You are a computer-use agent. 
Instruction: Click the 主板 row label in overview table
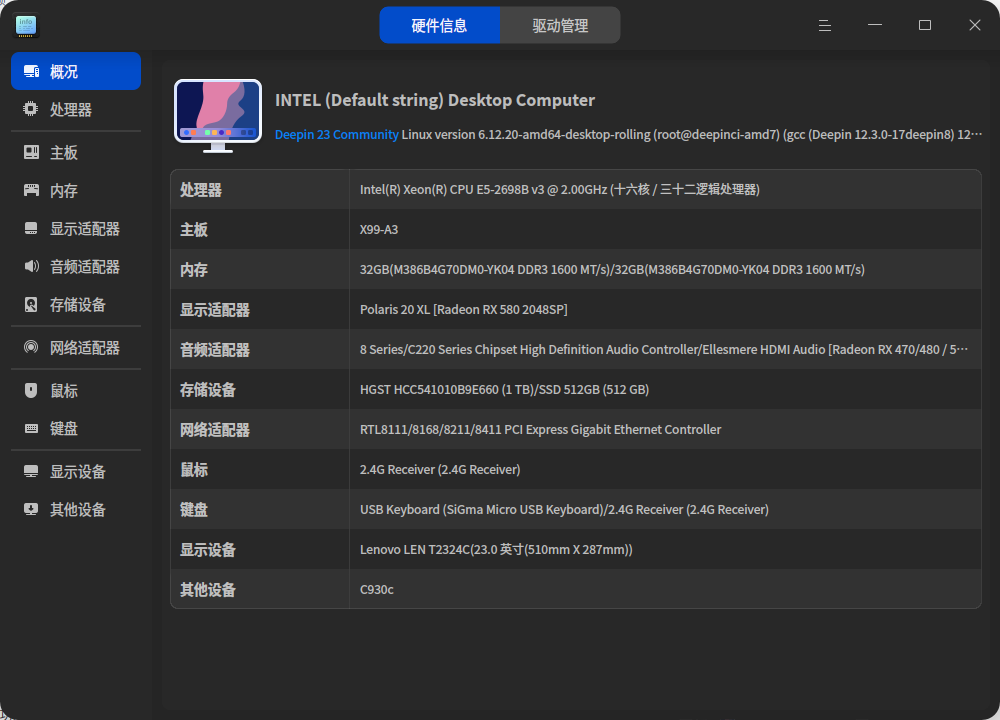(x=194, y=230)
